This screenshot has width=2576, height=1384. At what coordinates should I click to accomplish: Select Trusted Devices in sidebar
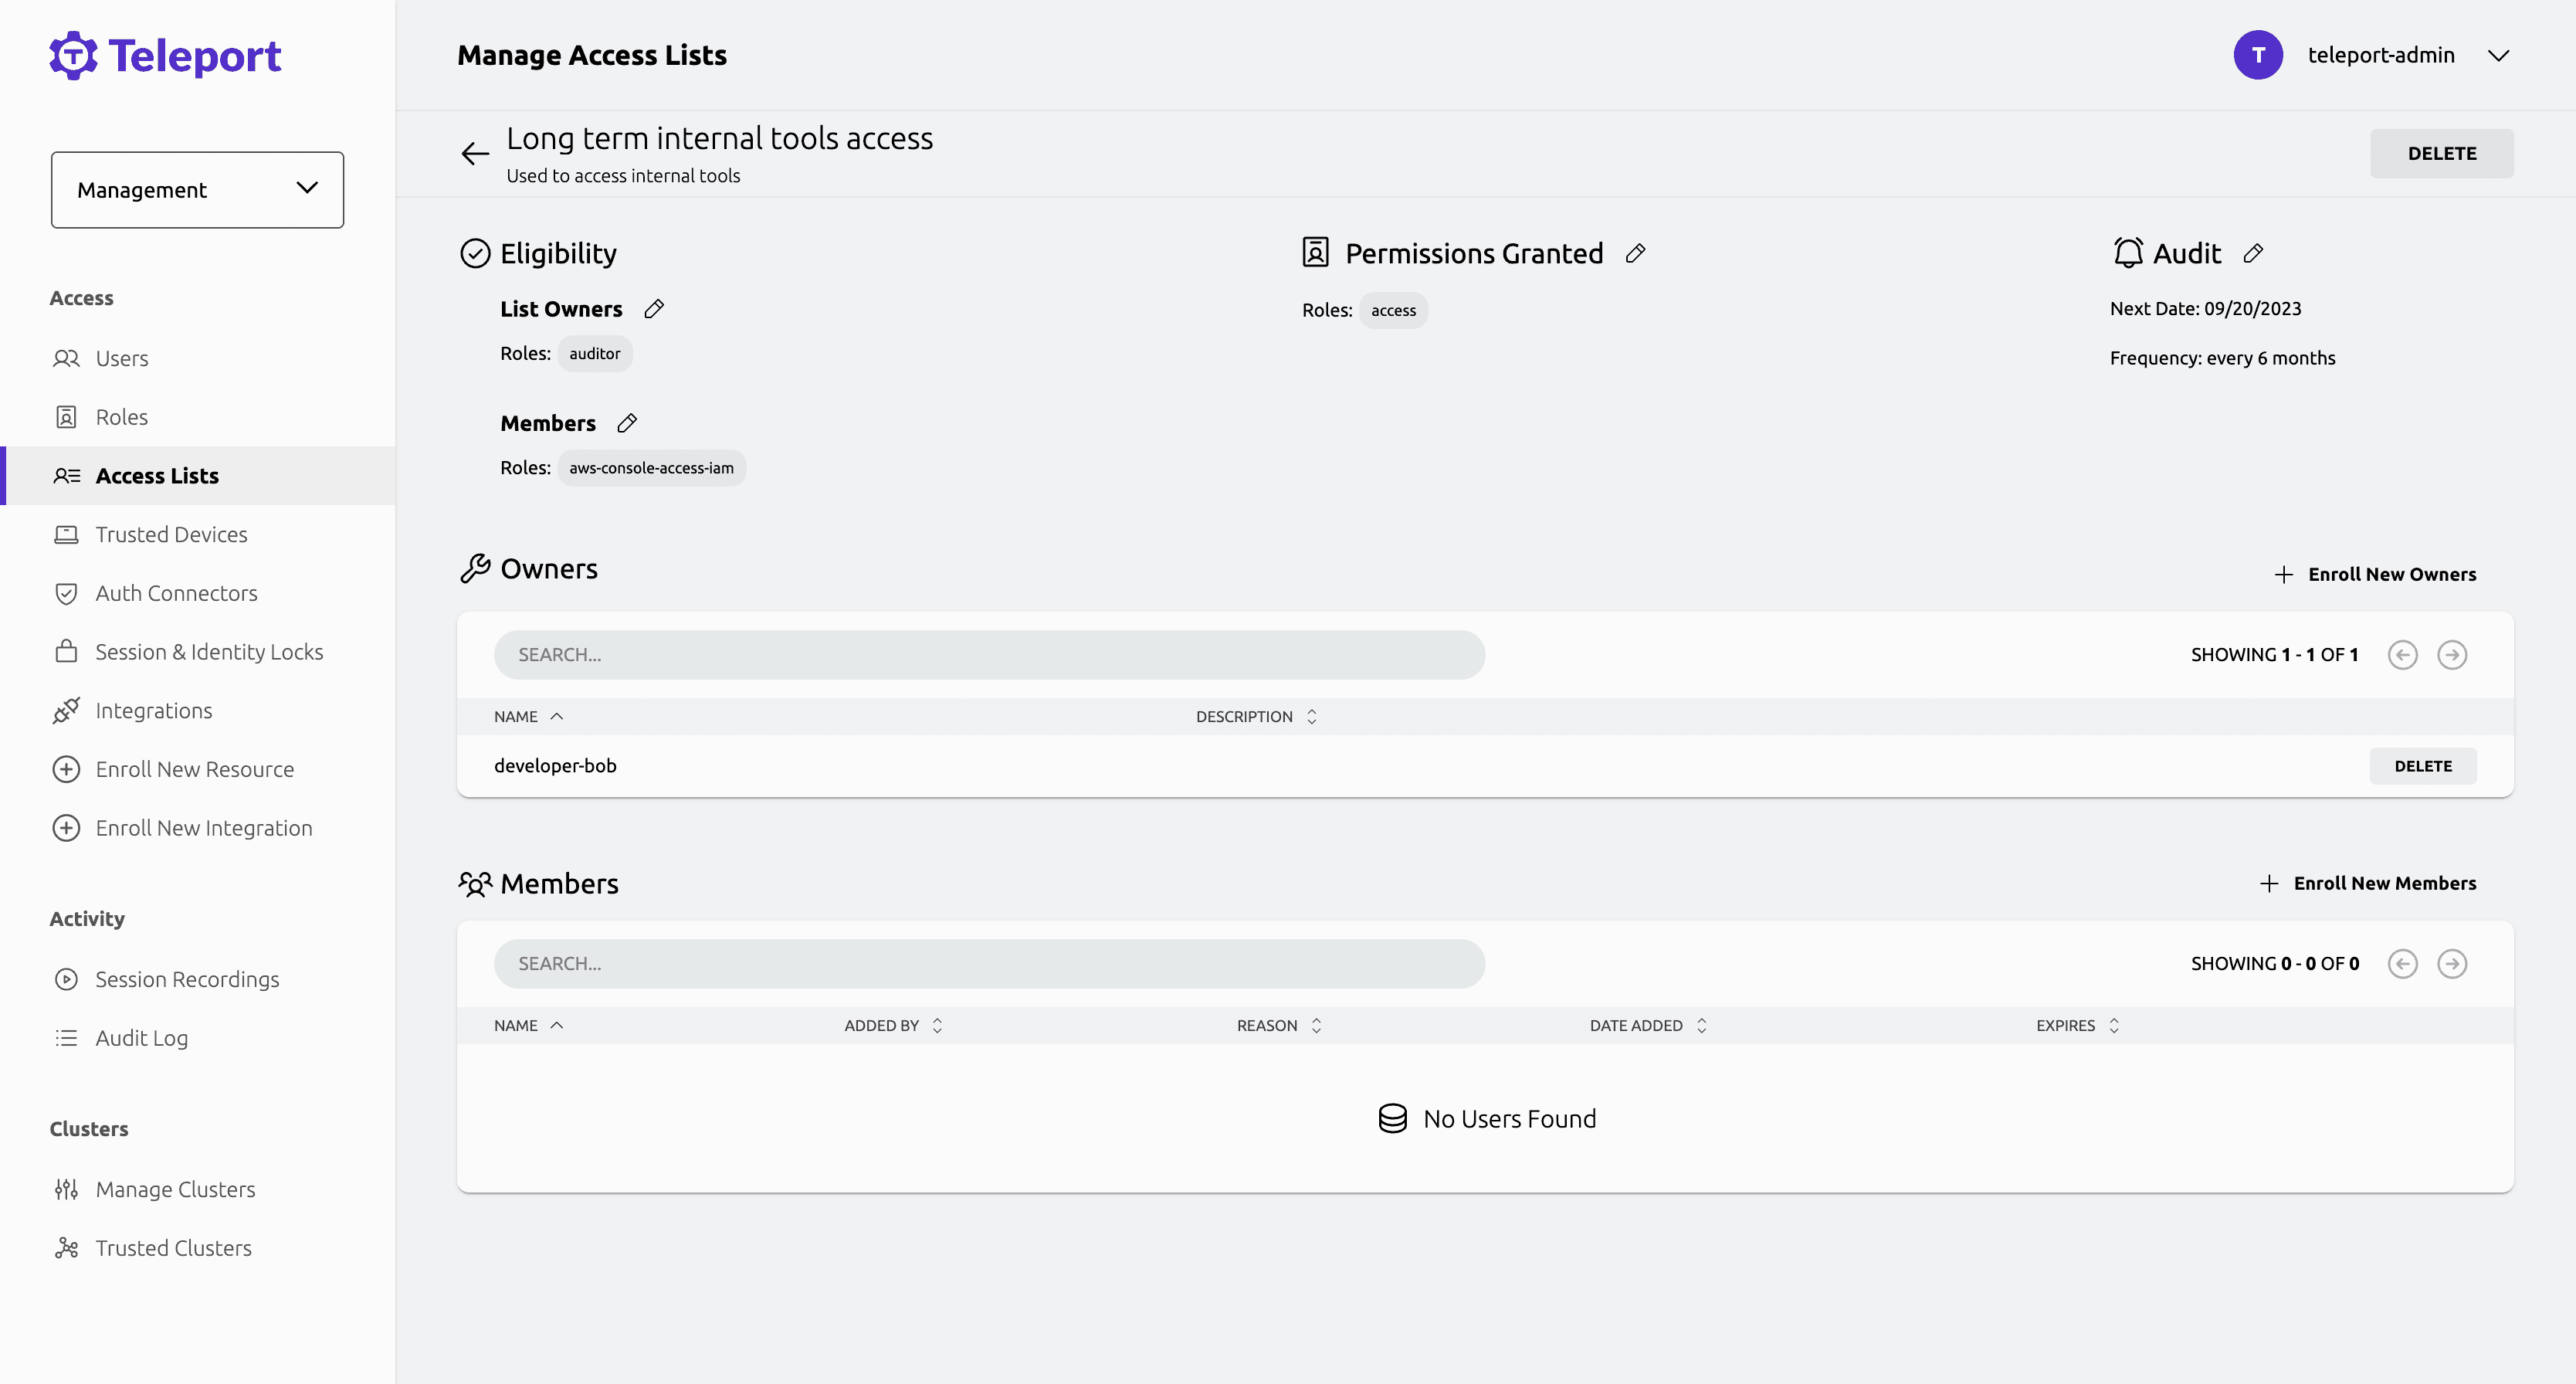tap(171, 534)
